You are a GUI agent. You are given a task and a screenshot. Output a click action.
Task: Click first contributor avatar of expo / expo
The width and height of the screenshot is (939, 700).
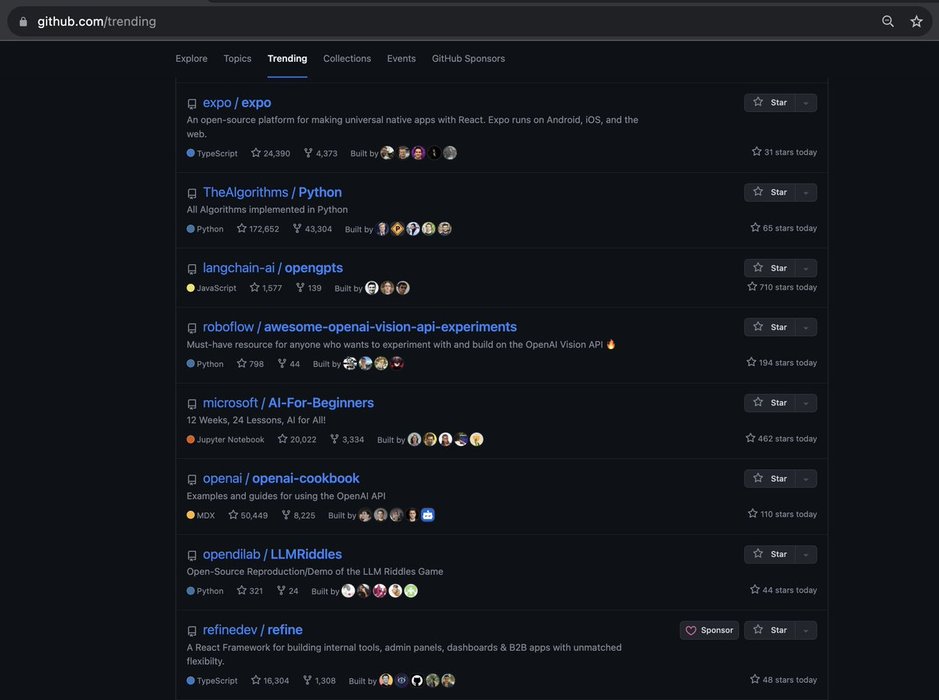coord(387,153)
